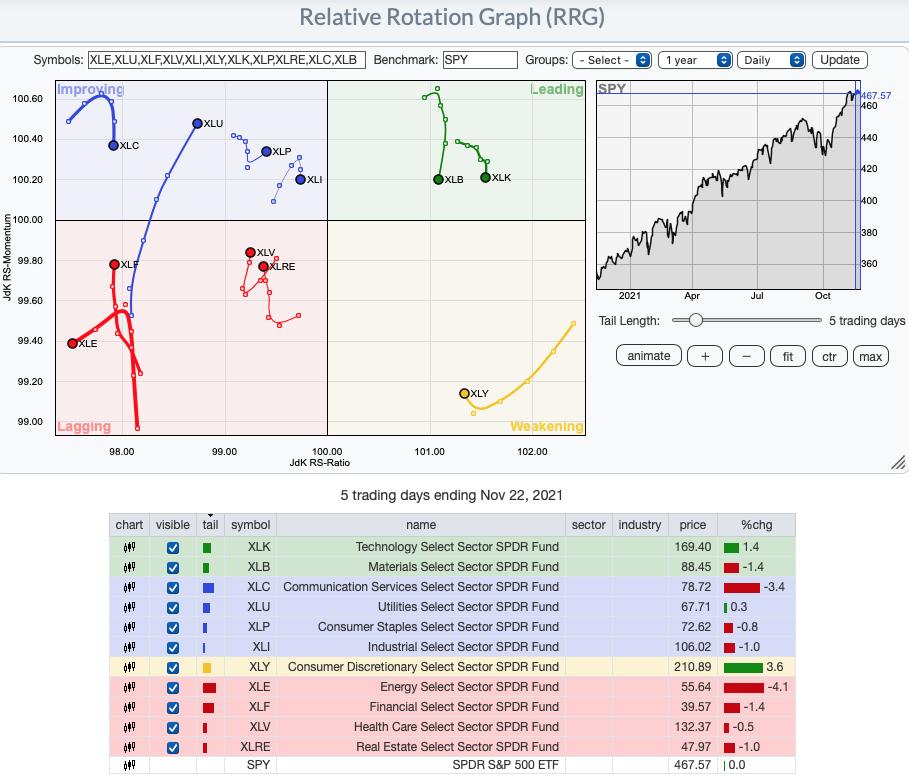The image size is (909, 777).
Task: Open chart icon for XLE row
Action: [x=129, y=687]
